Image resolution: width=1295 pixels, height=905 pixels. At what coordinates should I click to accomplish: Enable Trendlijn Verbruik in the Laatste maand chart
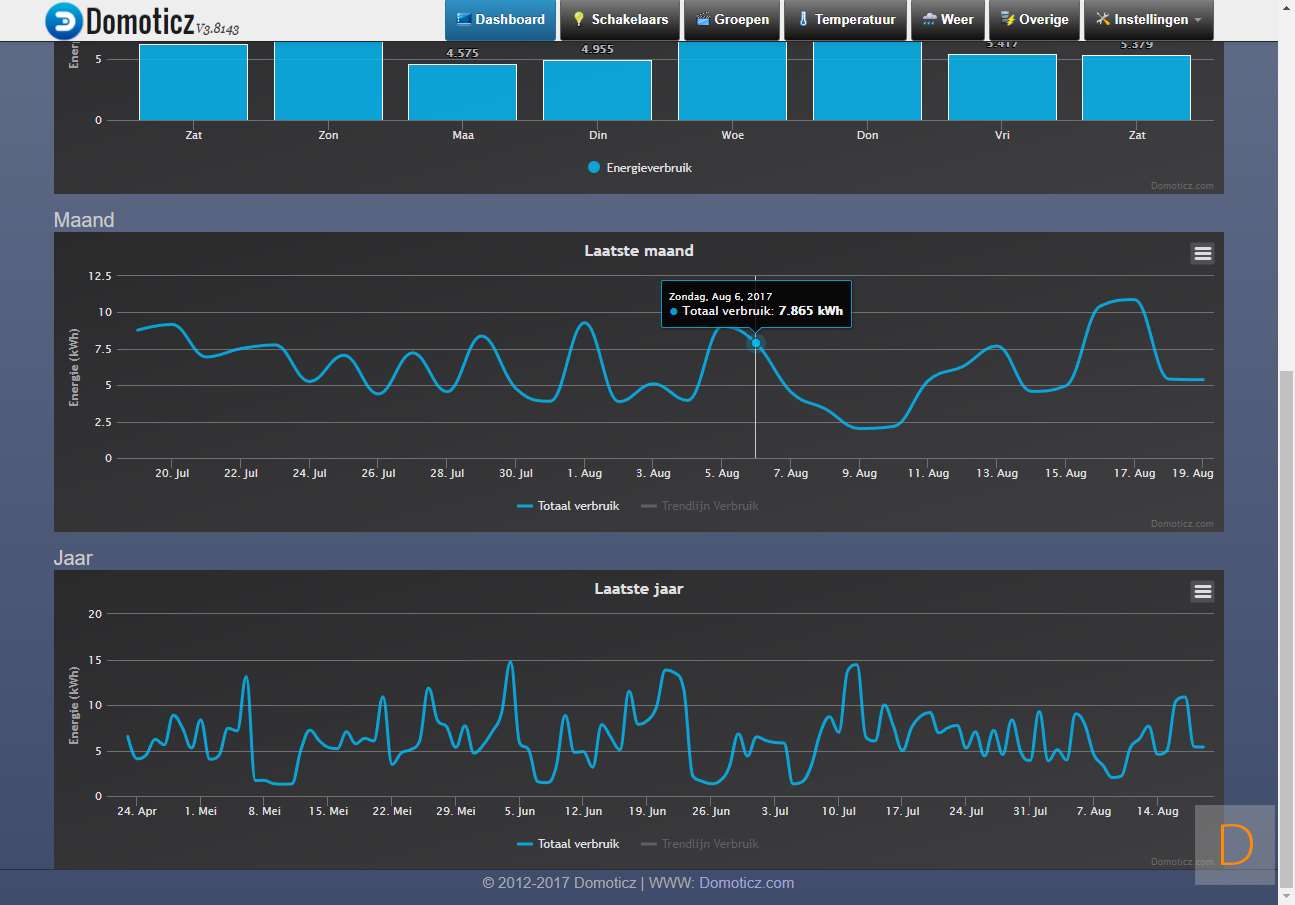tap(709, 506)
